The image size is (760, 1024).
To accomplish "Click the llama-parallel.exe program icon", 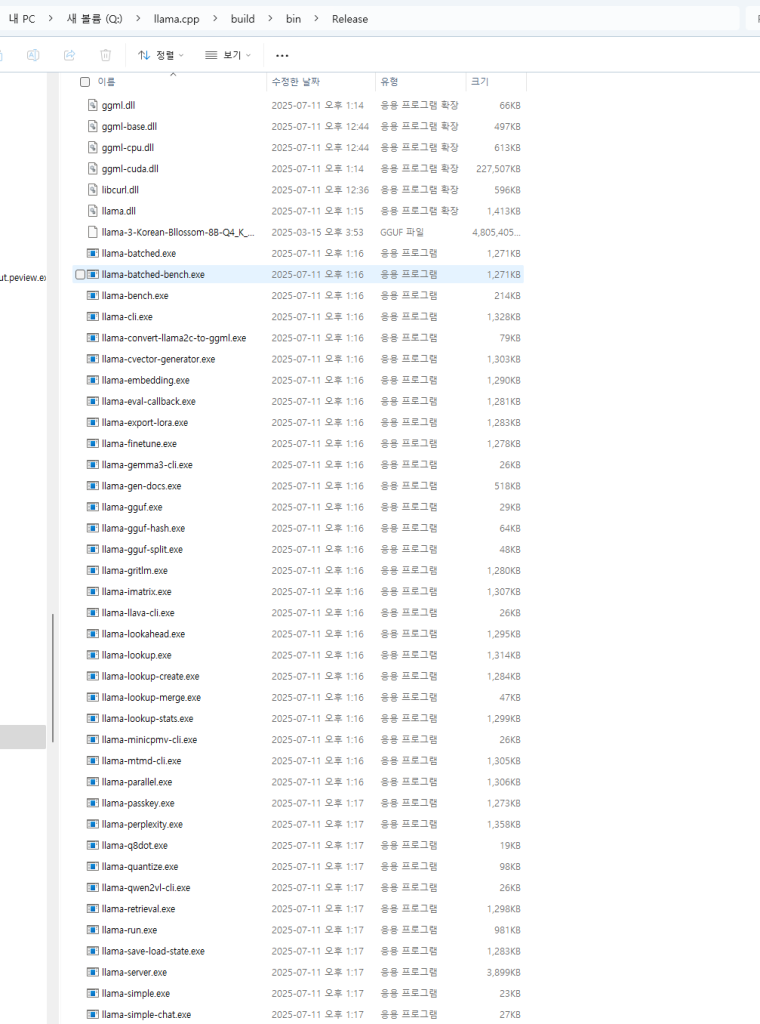I will [x=93, y=782].
